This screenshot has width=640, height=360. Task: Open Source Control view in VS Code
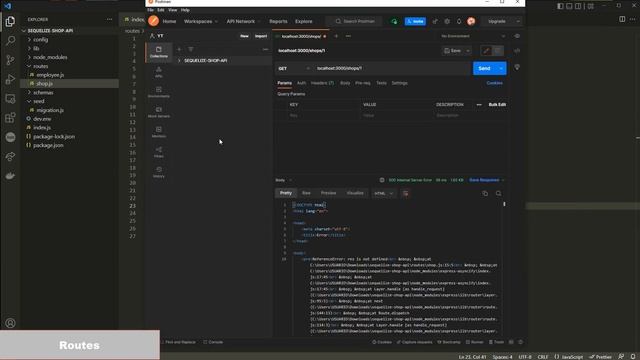pyautogui.click(x=10, y=60)
